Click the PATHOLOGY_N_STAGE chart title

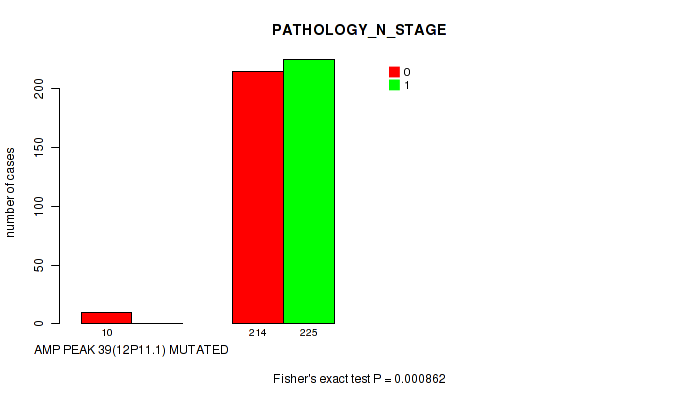click(359, 30)
